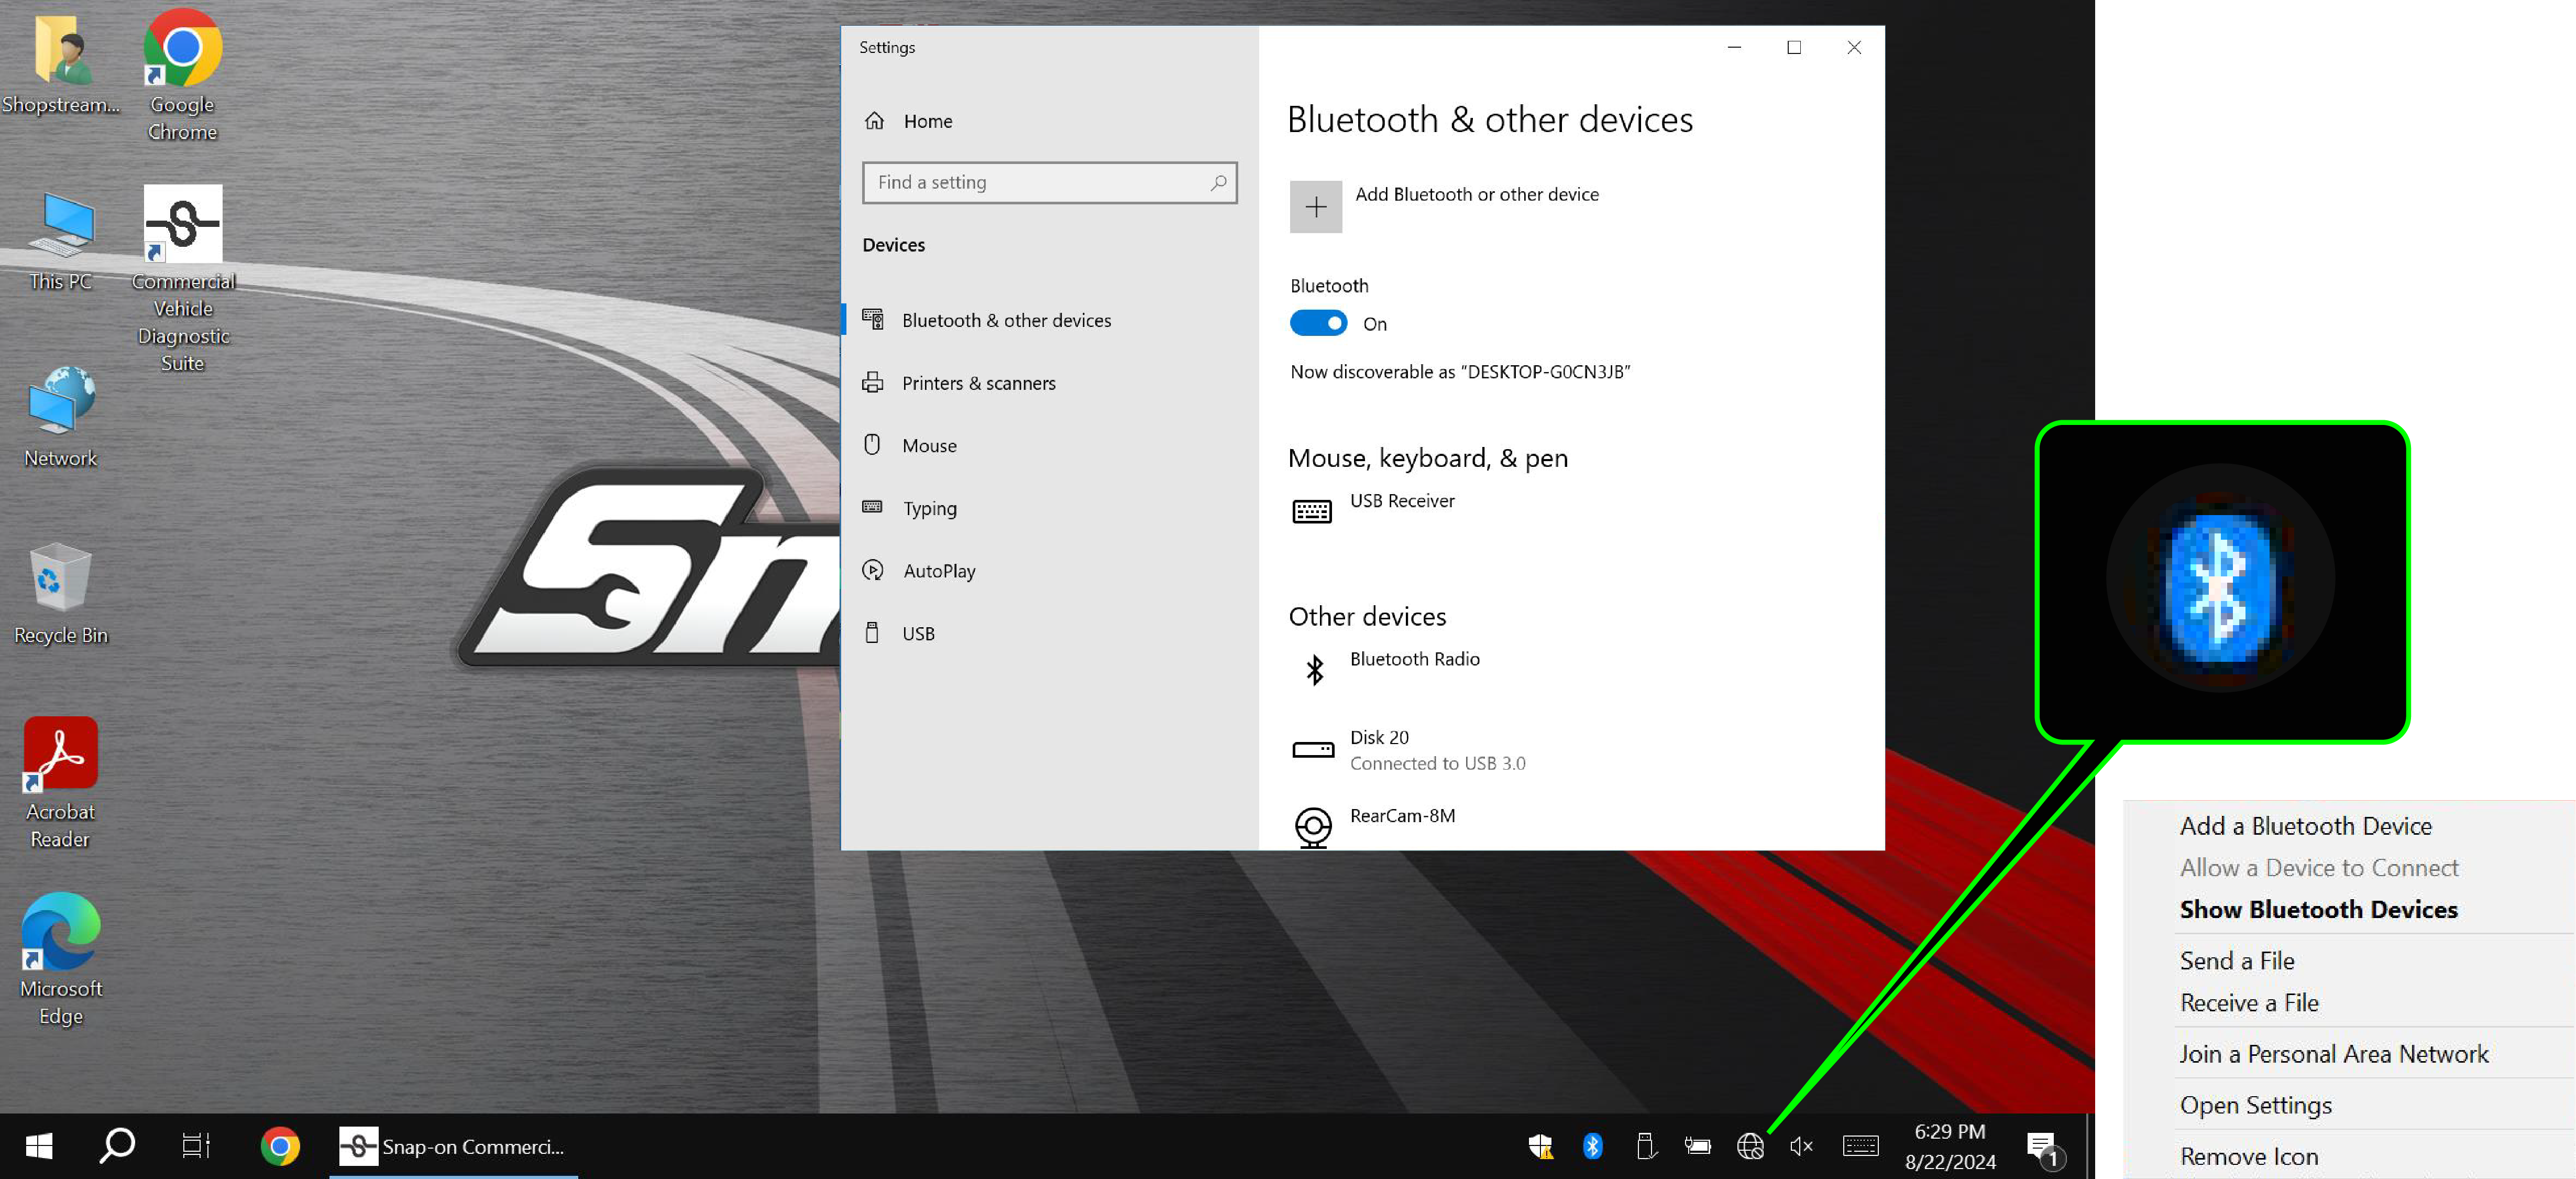Open the notification action center icon

[x=2041, y=1146]
